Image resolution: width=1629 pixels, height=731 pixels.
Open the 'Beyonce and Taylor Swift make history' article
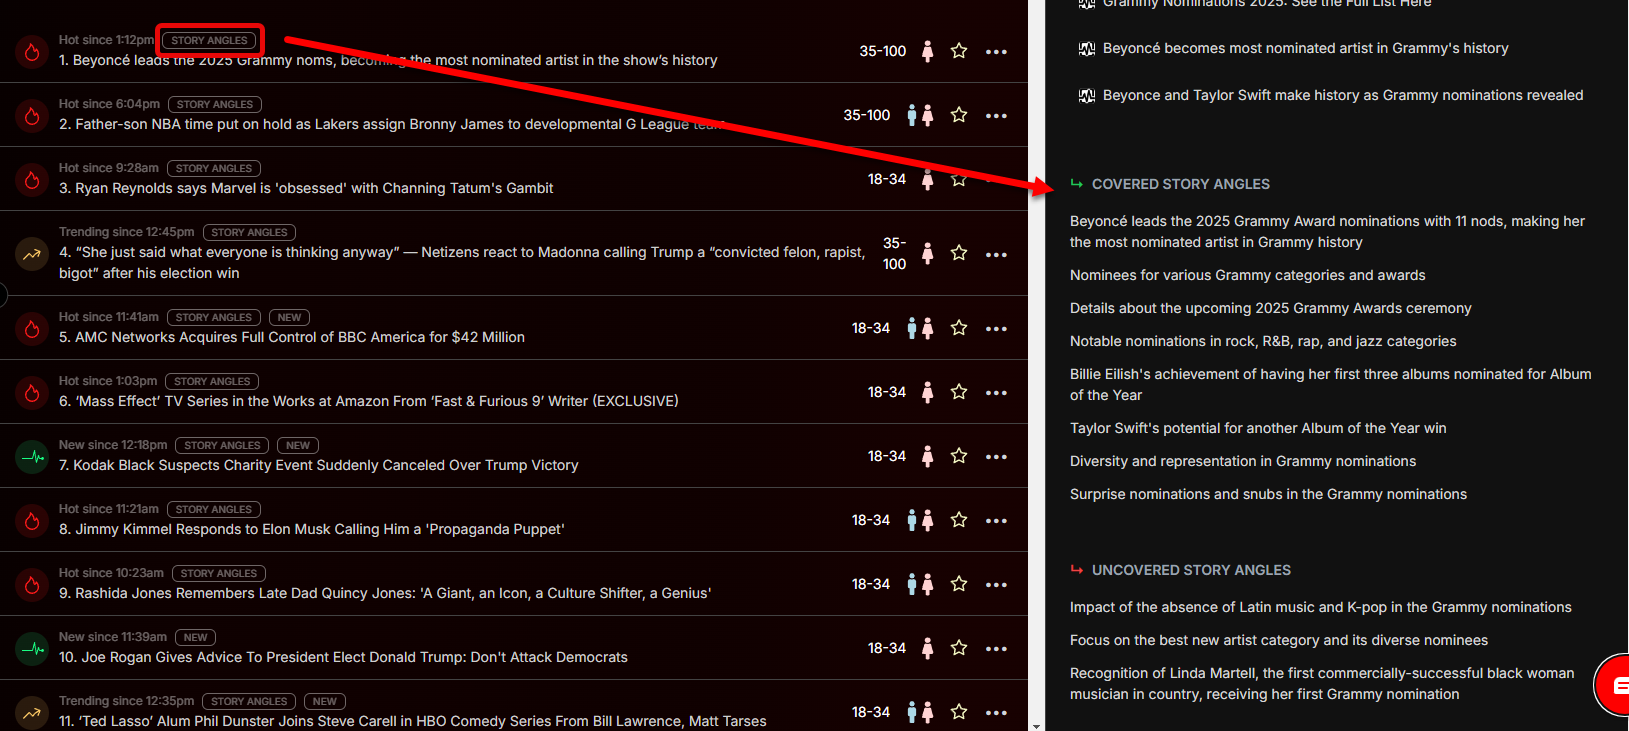1343,95
